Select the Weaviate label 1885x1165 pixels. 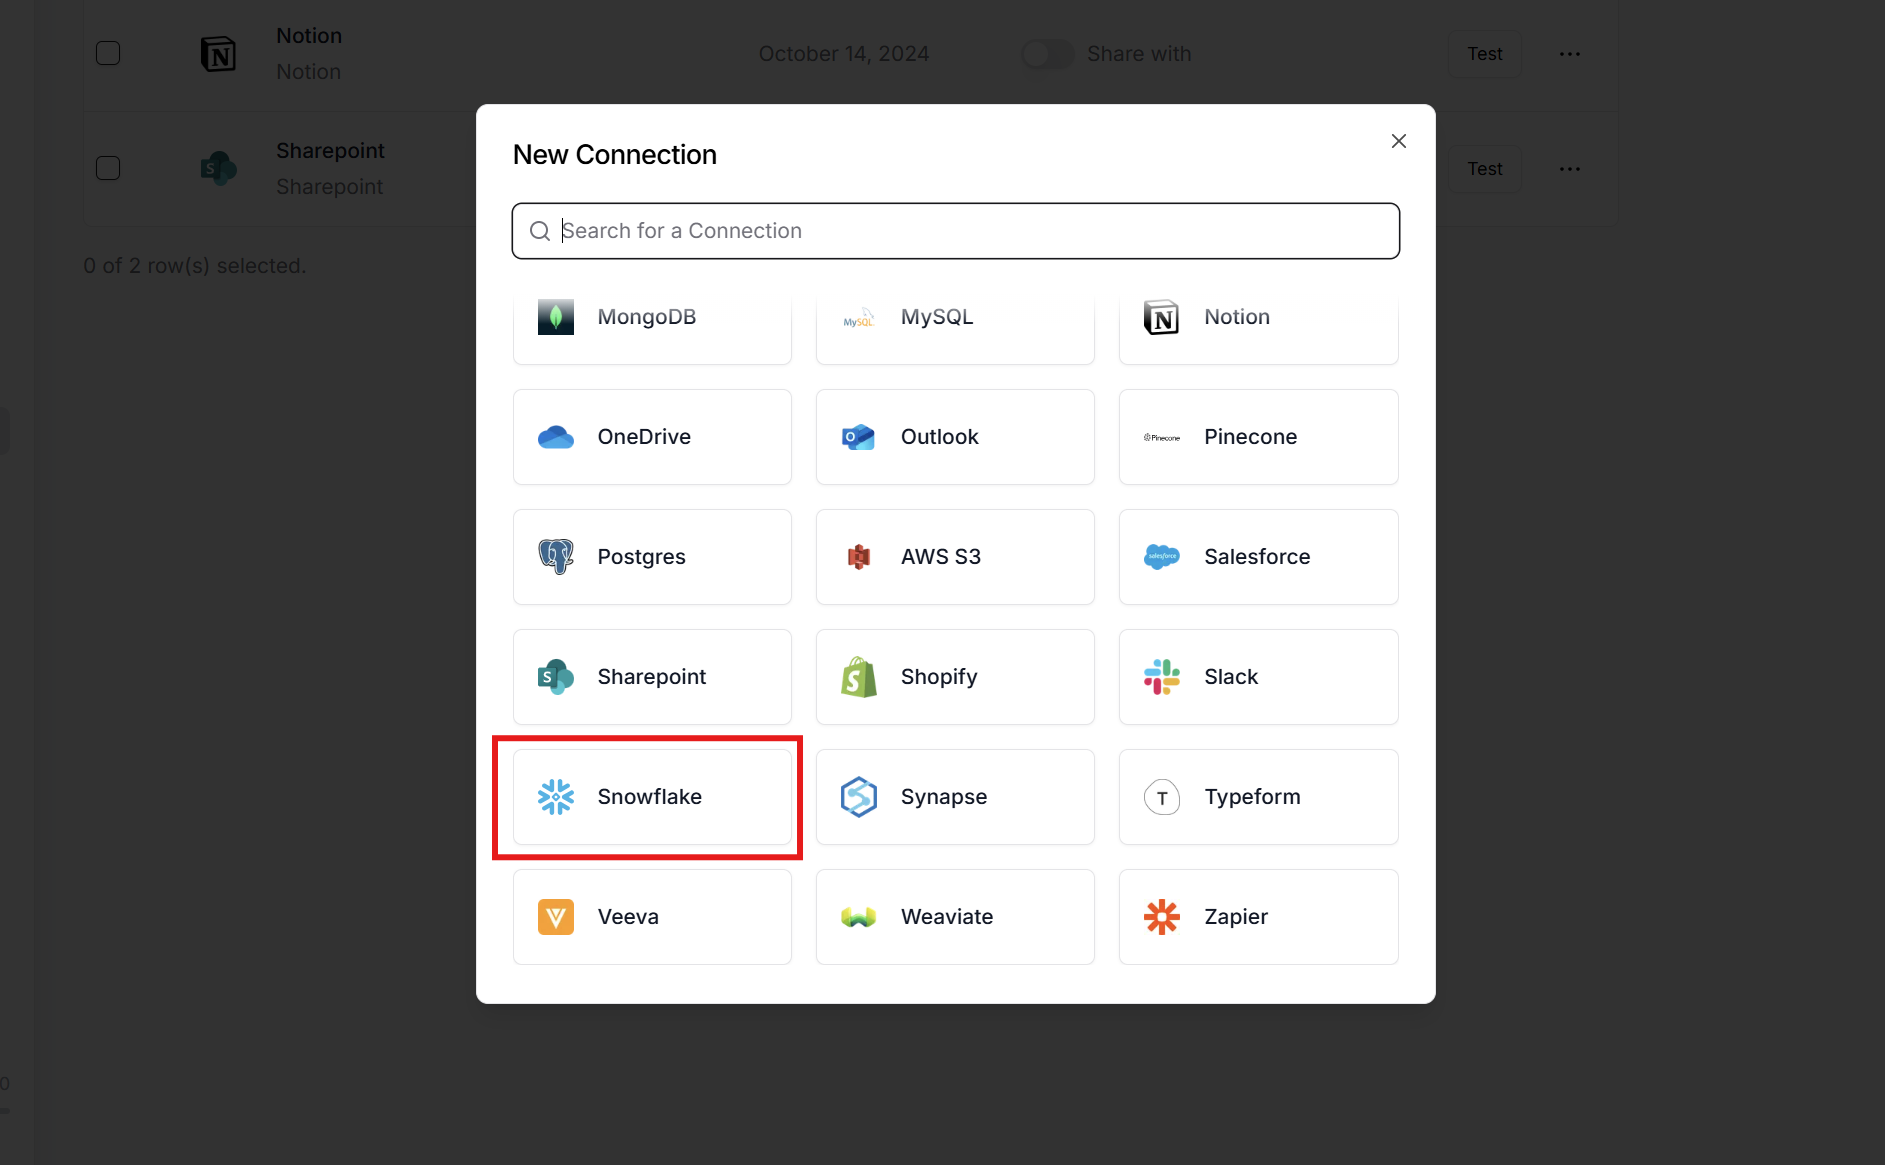point(947,917)
